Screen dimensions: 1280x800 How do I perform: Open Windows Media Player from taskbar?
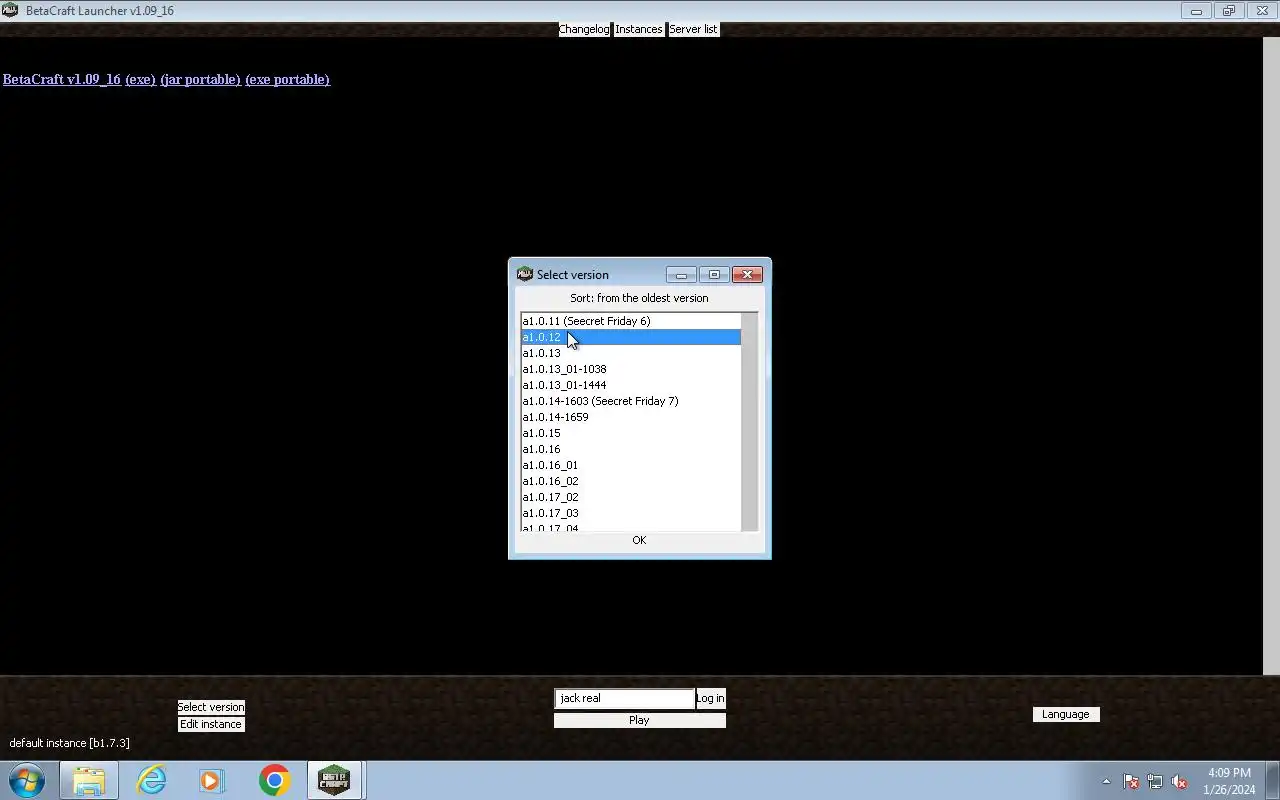(212, 780)
